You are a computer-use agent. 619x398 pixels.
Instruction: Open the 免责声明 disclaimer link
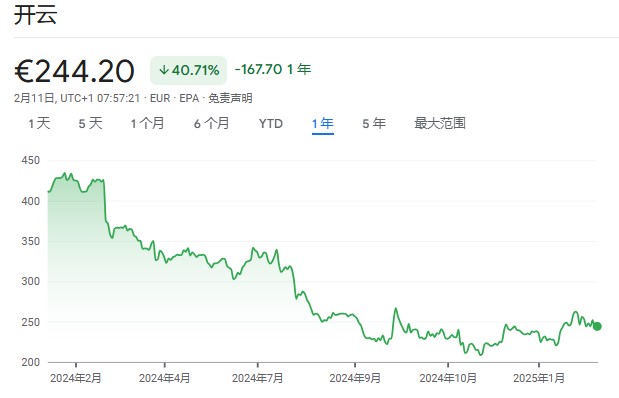click(x=230, y=98)
